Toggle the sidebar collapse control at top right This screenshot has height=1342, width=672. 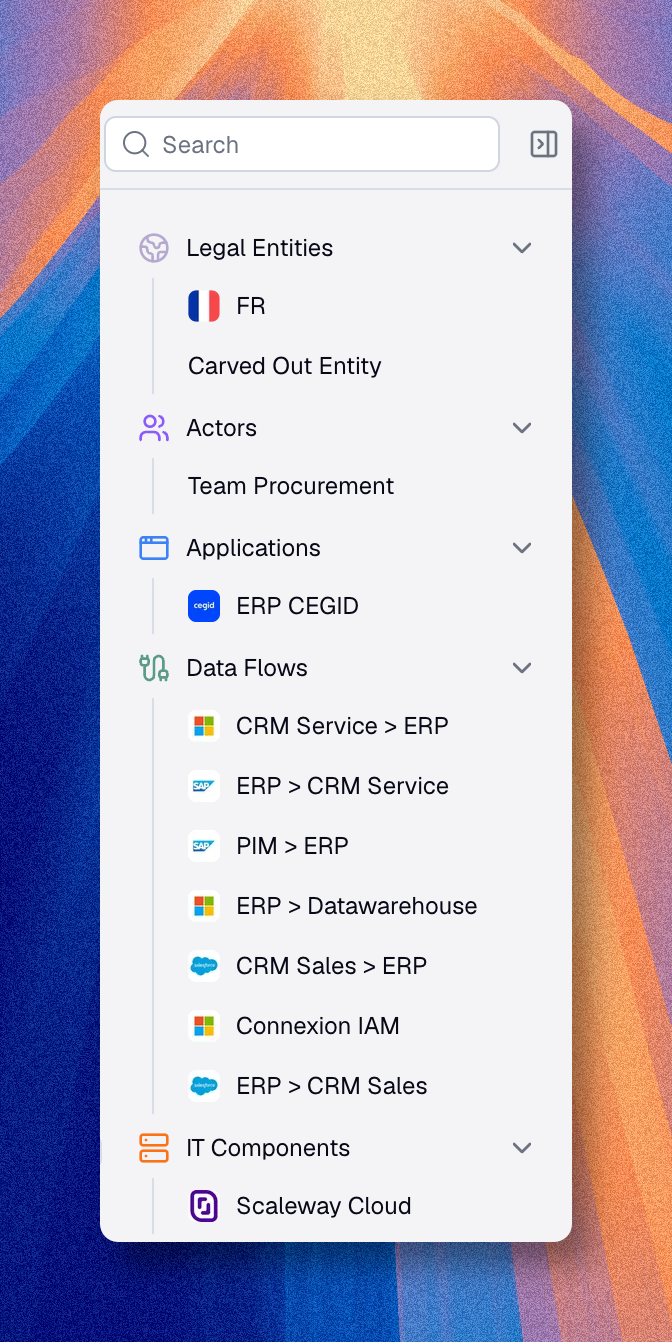coord(543,144)
